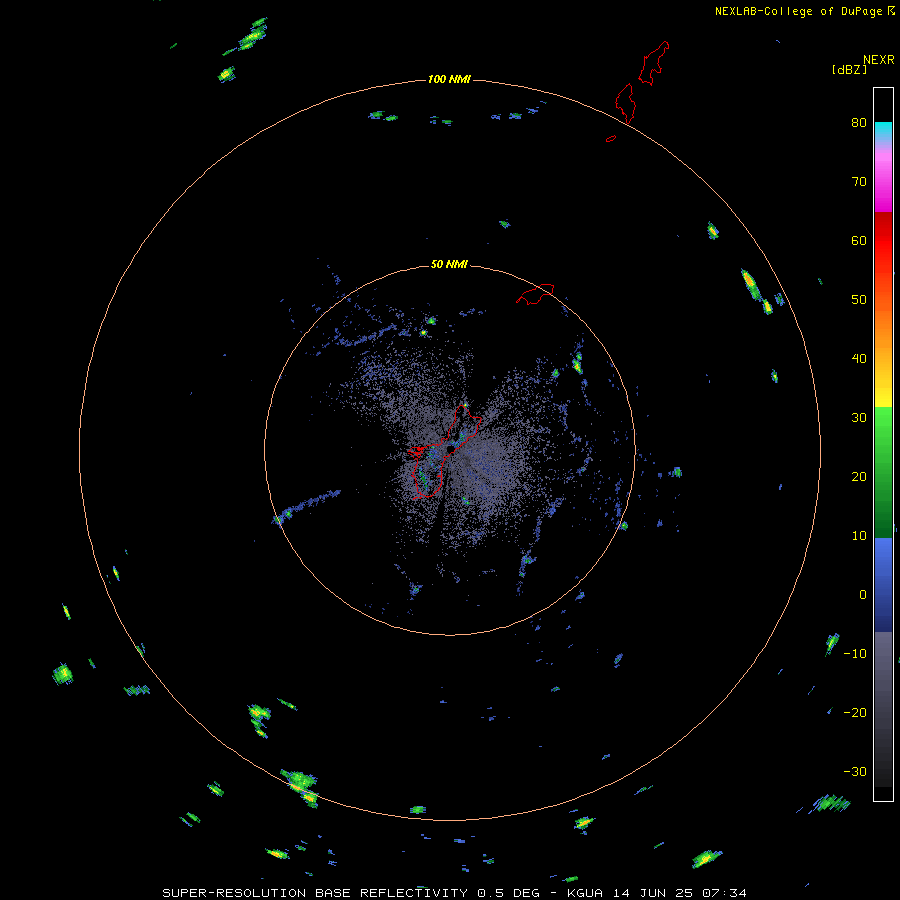This screenshot has height=900, width=900.
Task: Click the -30 dBZ scale value
Action: (x=855, y=771)
